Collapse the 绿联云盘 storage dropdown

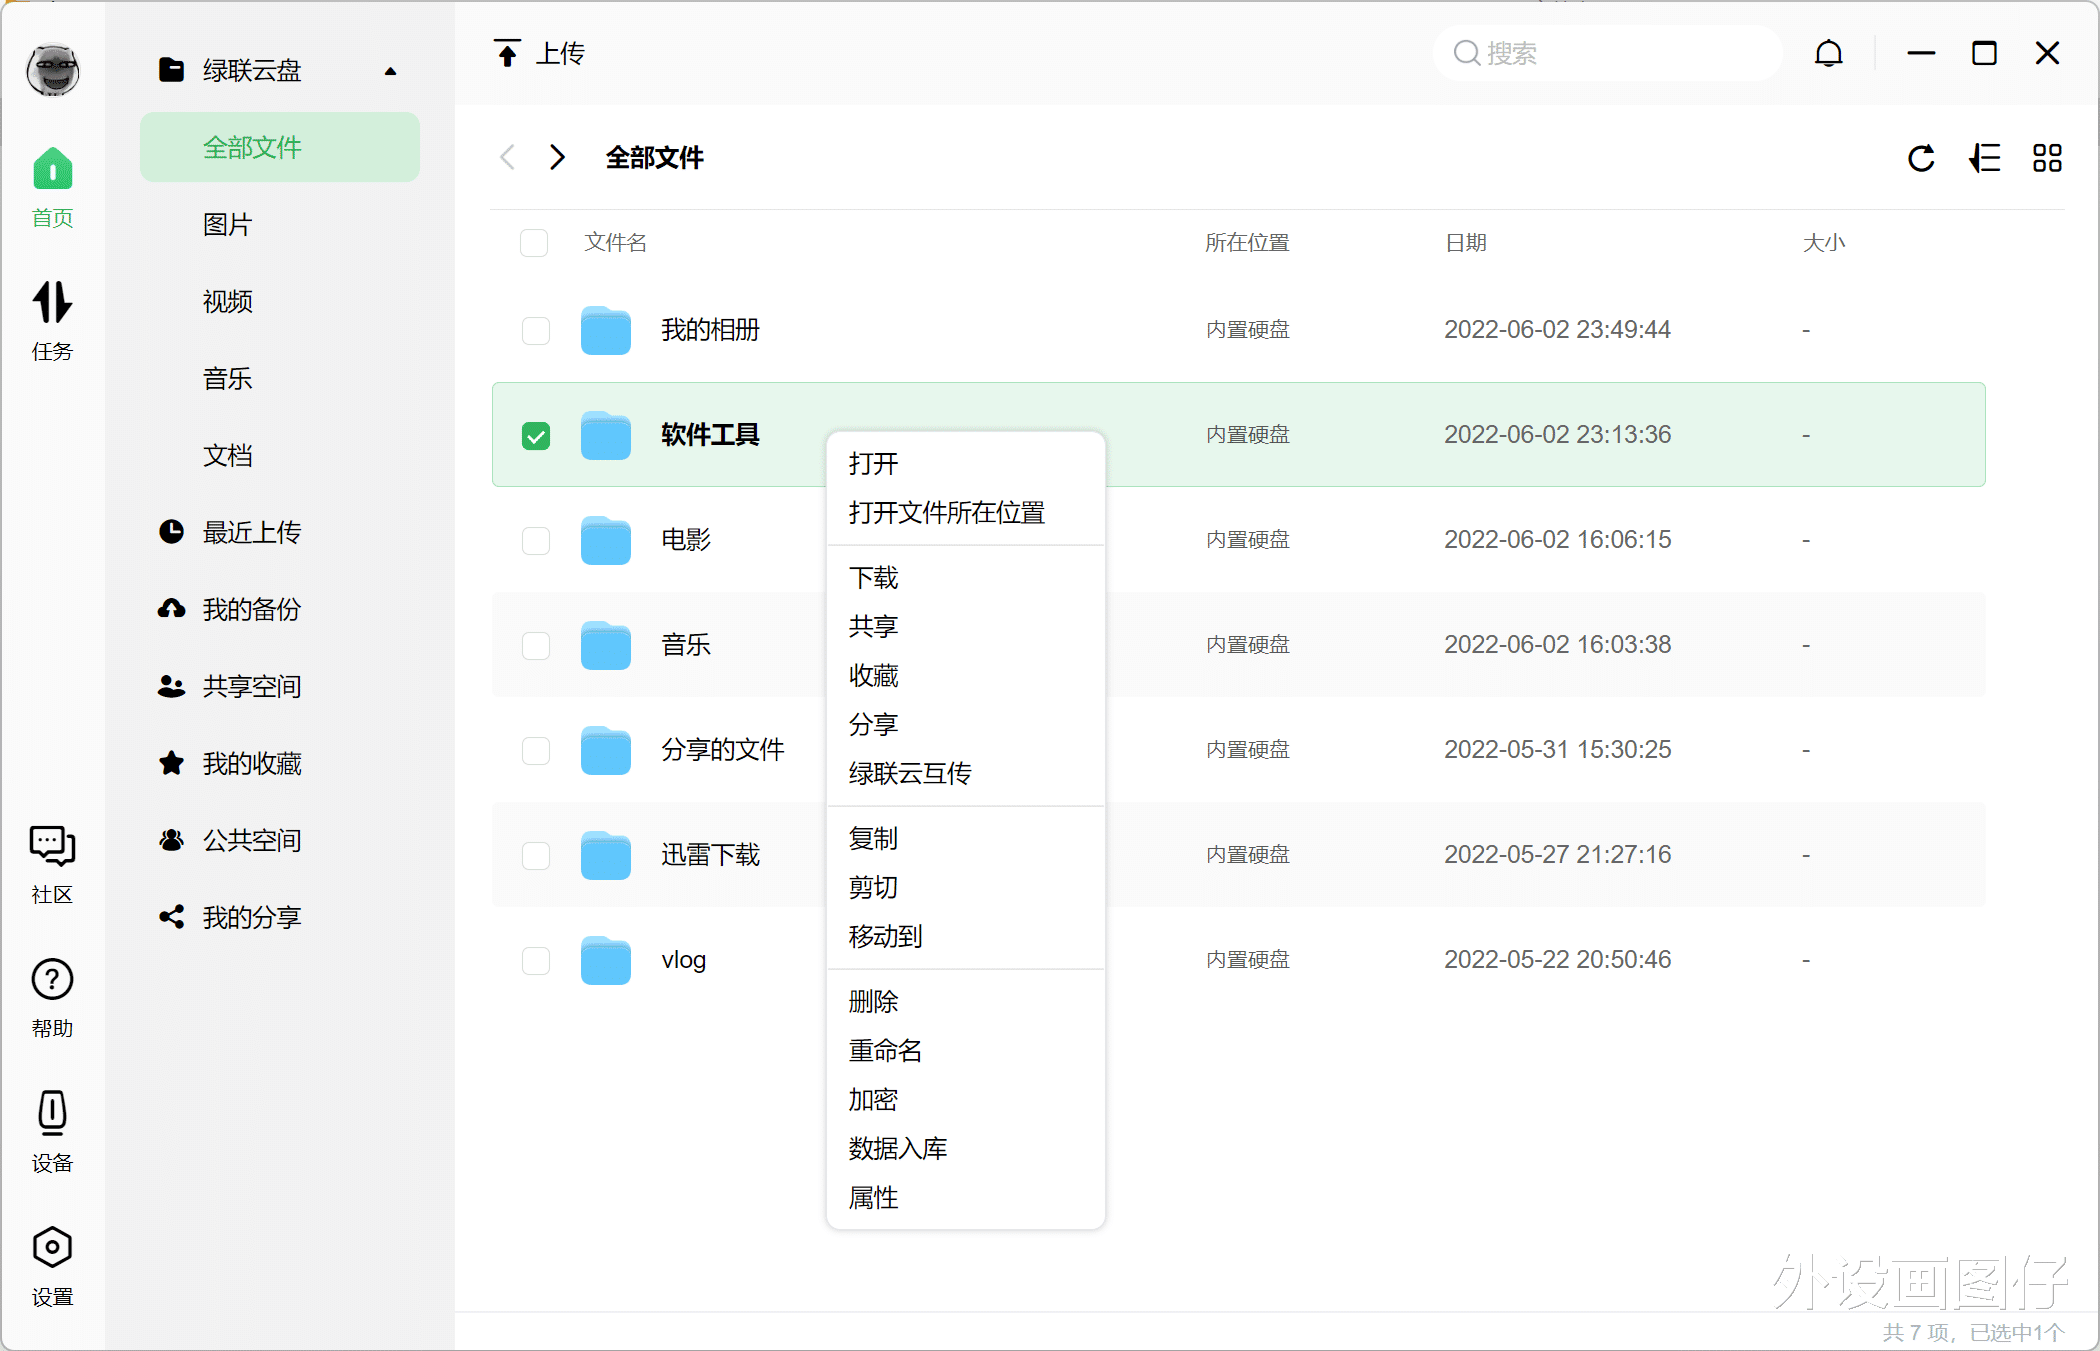390,70
